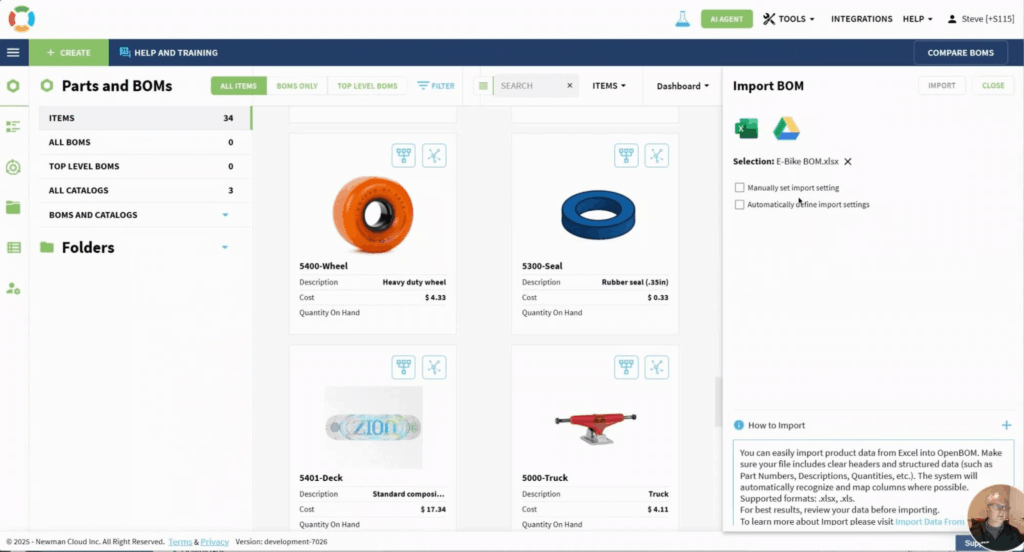Open the Items dropdown
This screenshot has height=552, width=1024.
pyautogui.click(x=609, y=86)
